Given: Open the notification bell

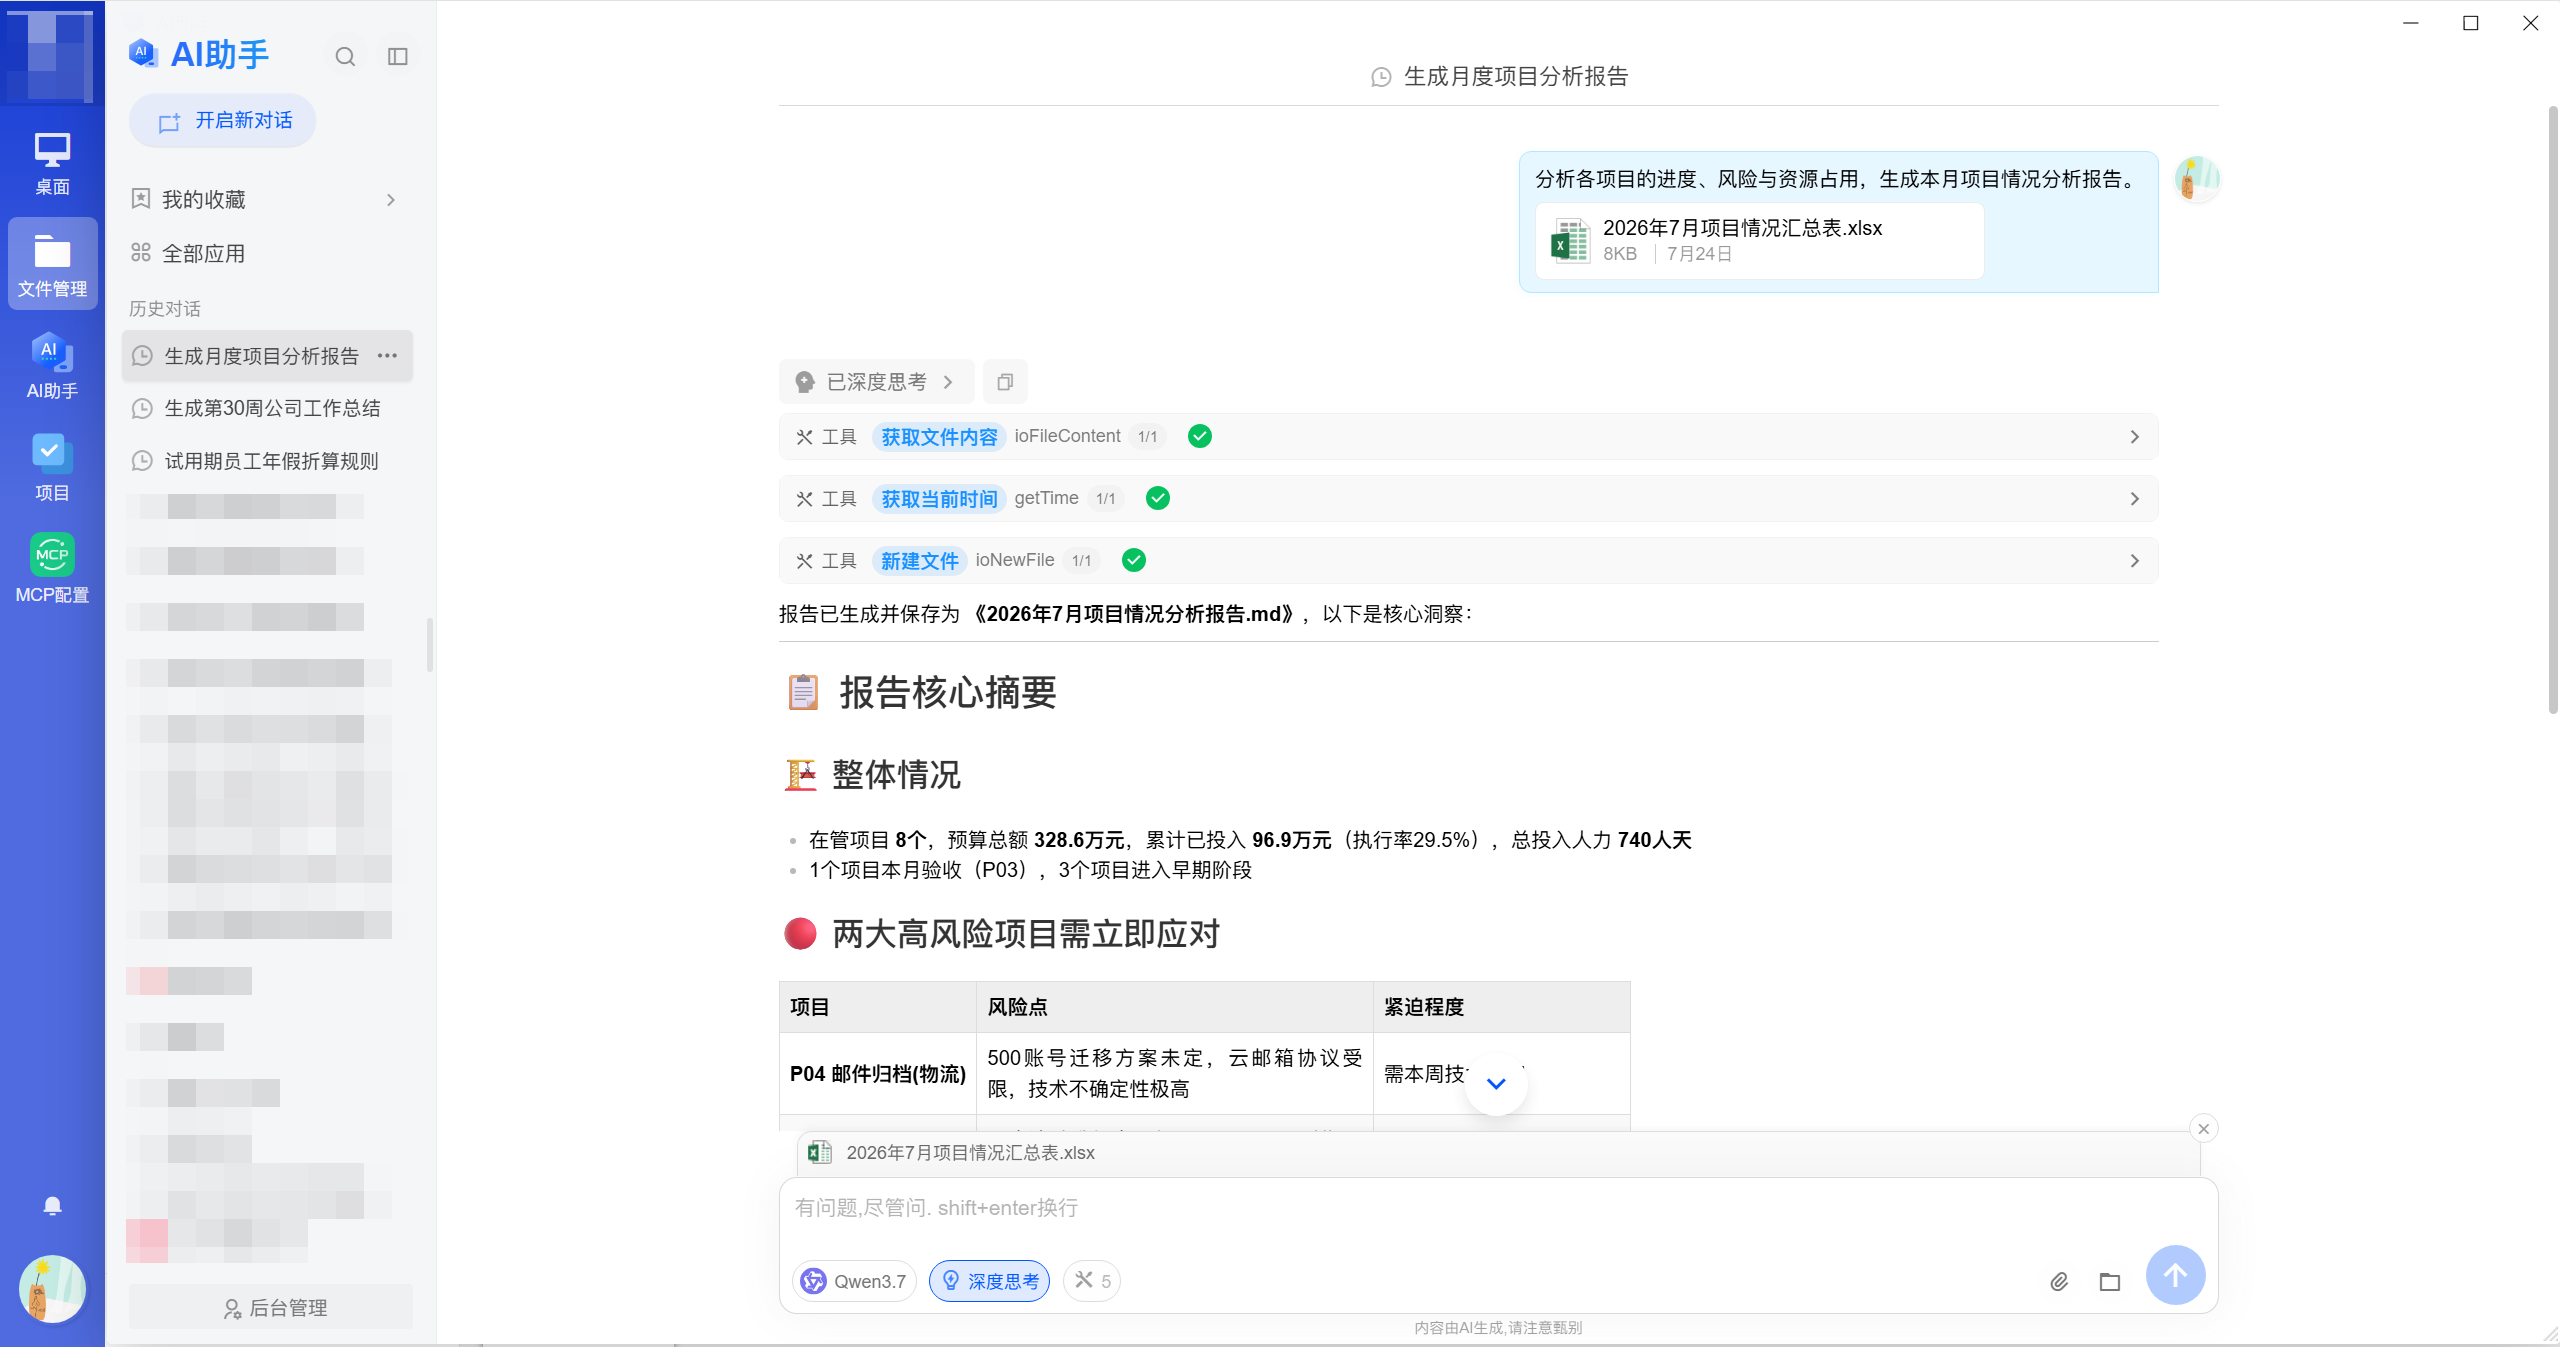Looking at the screenshot, I should (x=53, y=1206).
